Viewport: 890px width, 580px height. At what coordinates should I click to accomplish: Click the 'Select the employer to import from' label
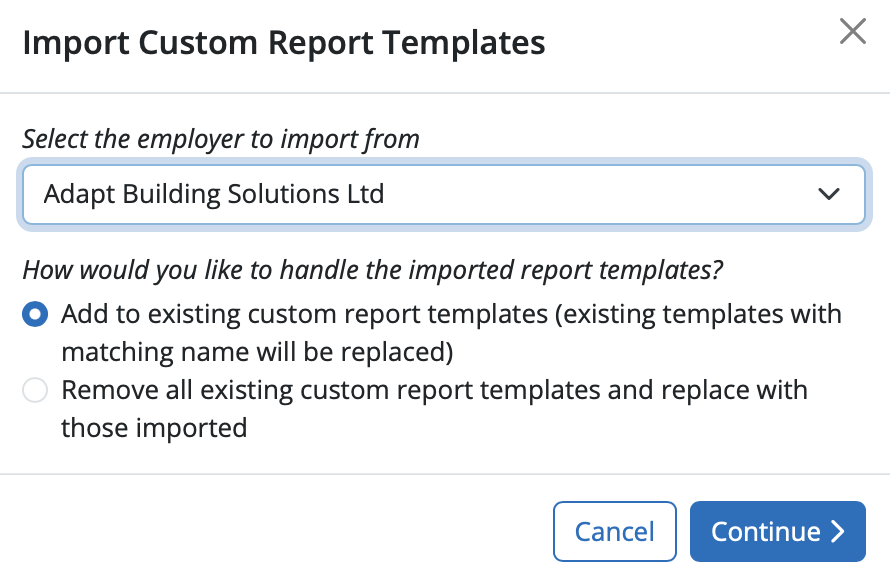point(221,138)
